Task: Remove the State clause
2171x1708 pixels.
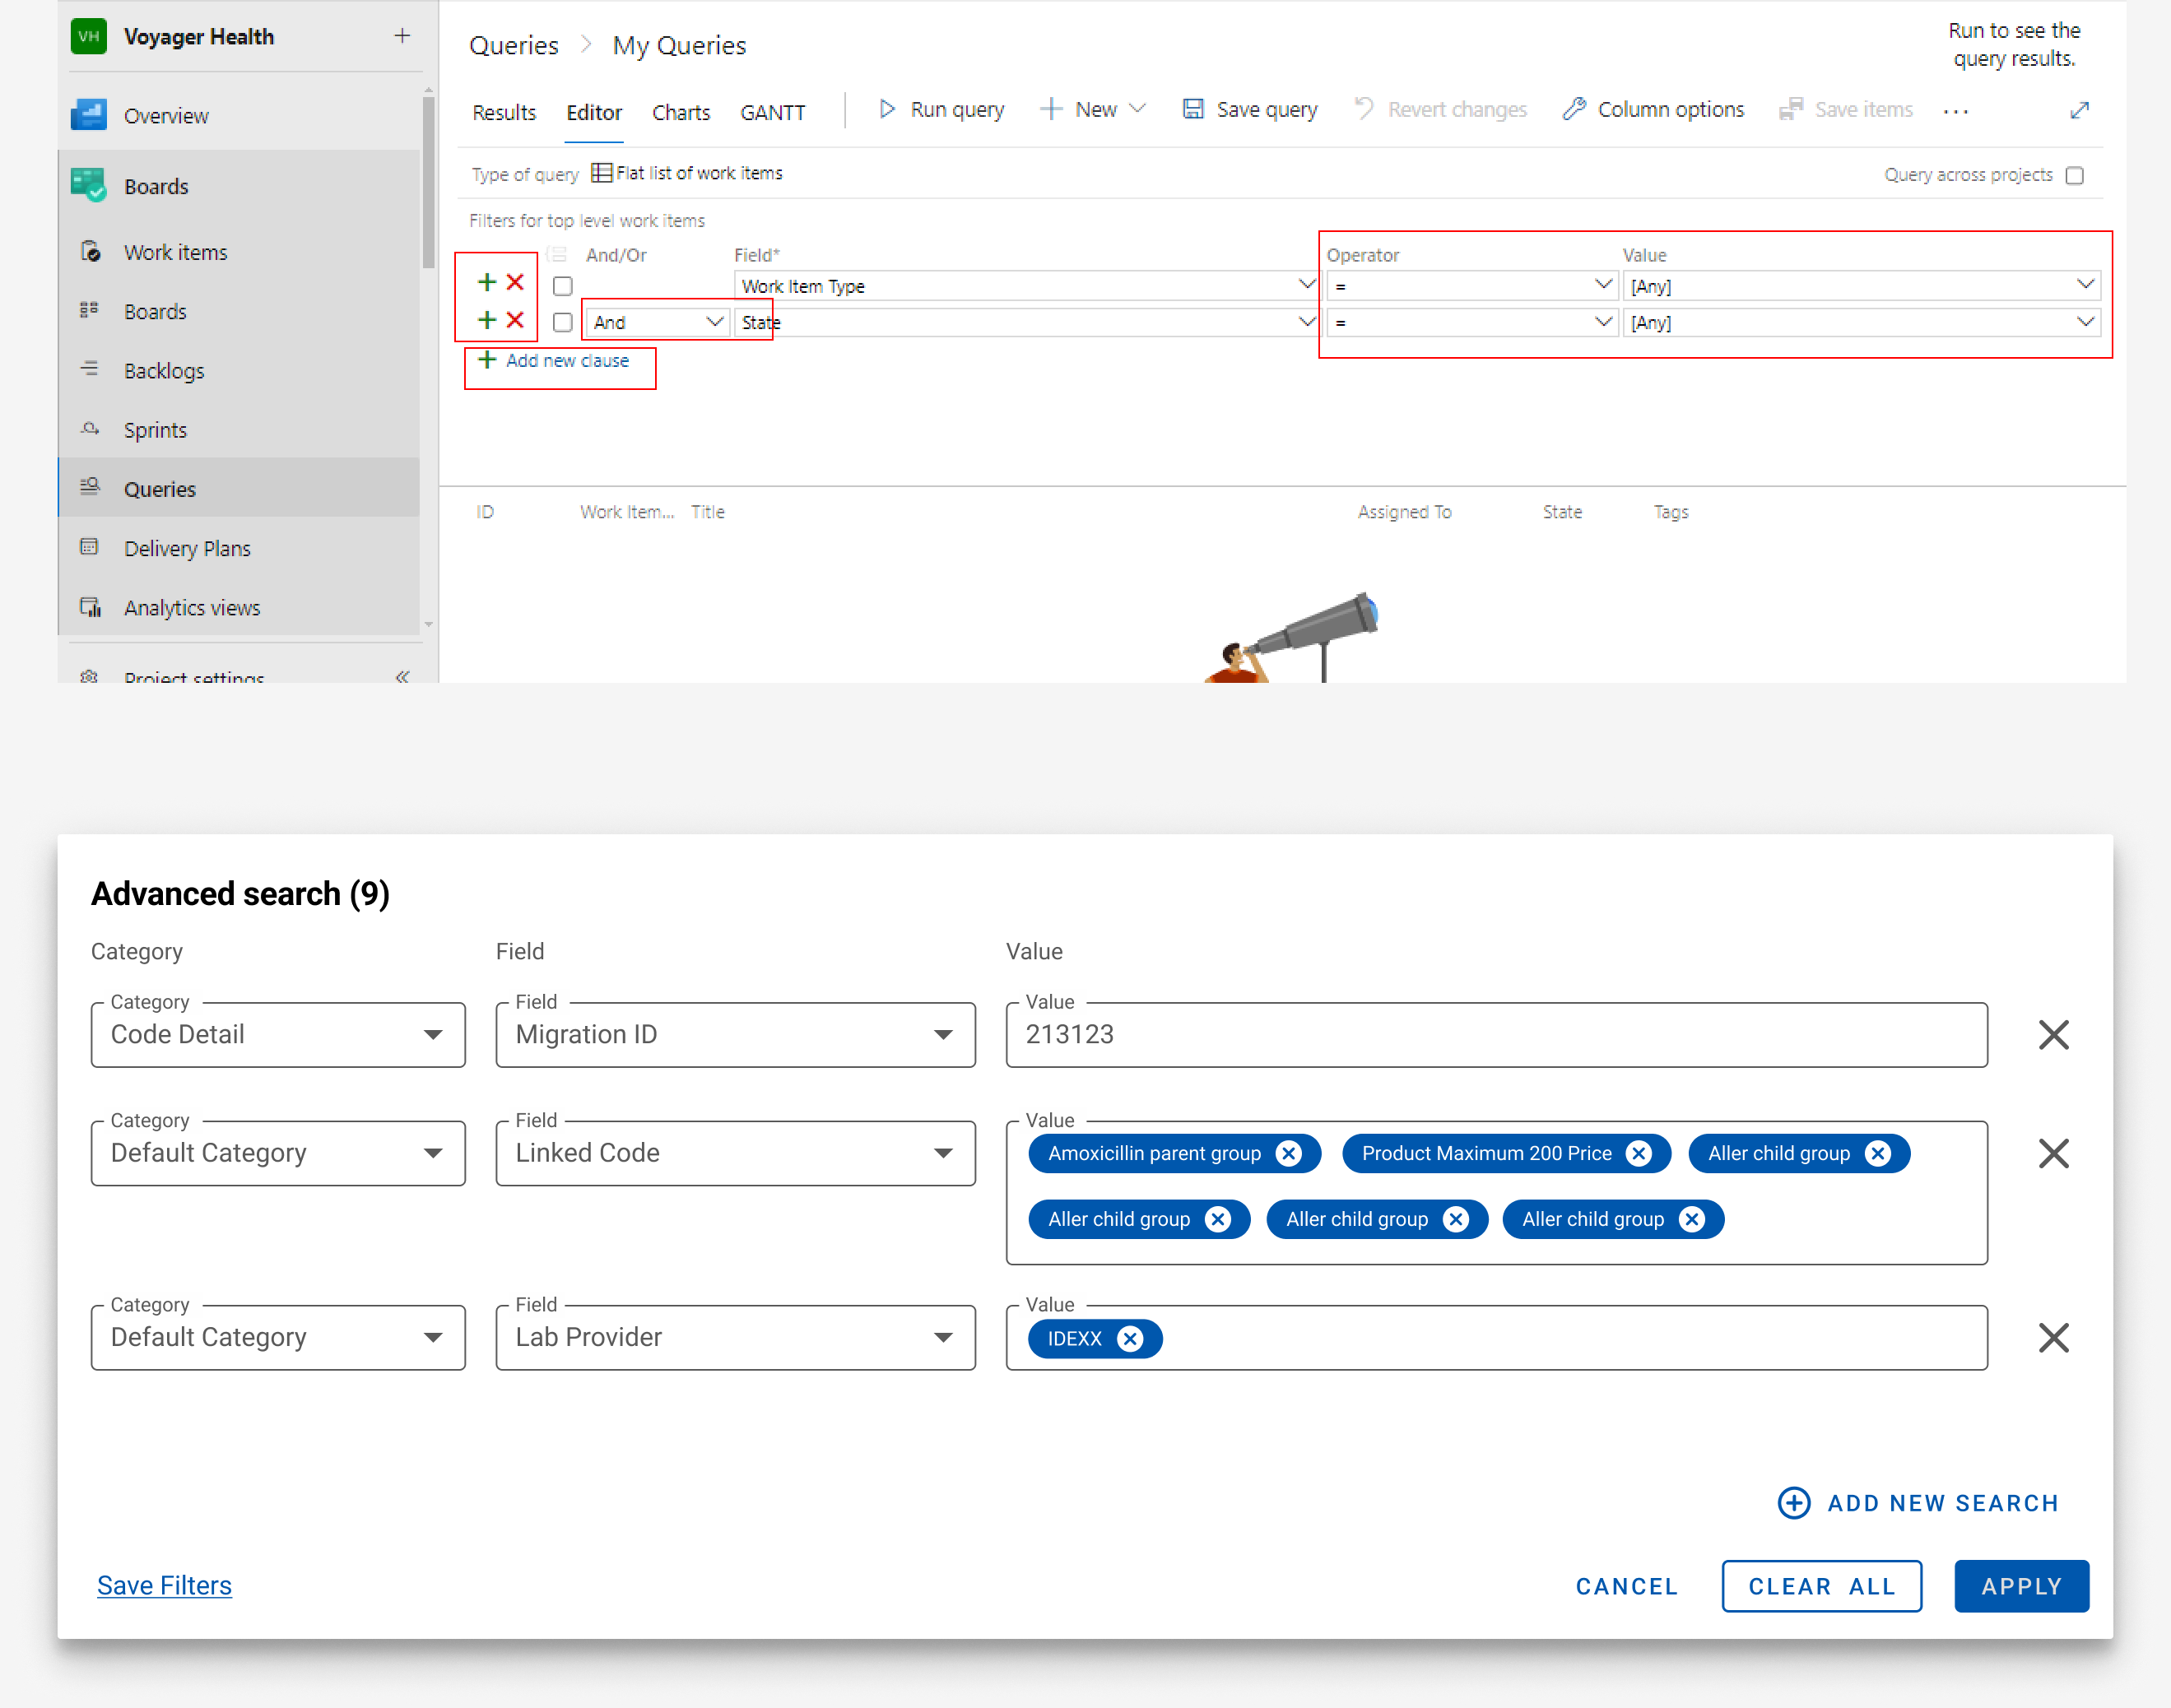Action: 515,320
